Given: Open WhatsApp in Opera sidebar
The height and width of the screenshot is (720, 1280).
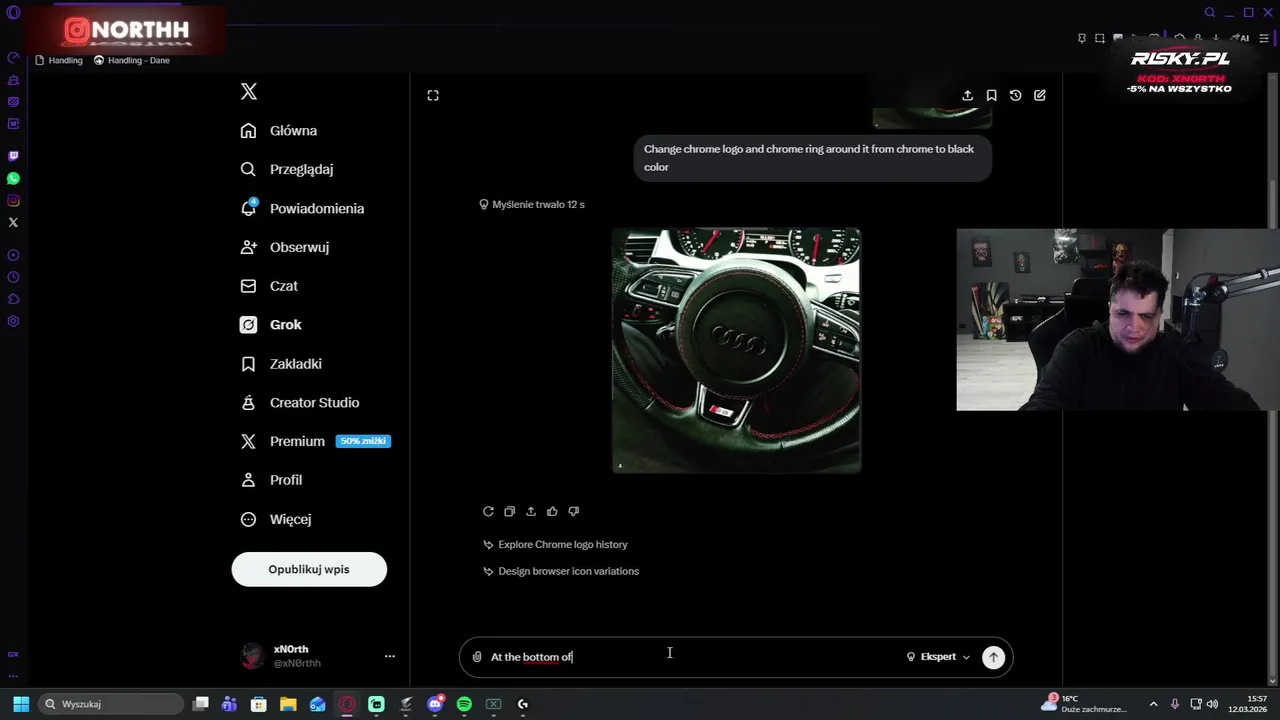Looking at the screenshot, I should pos(13,178).
